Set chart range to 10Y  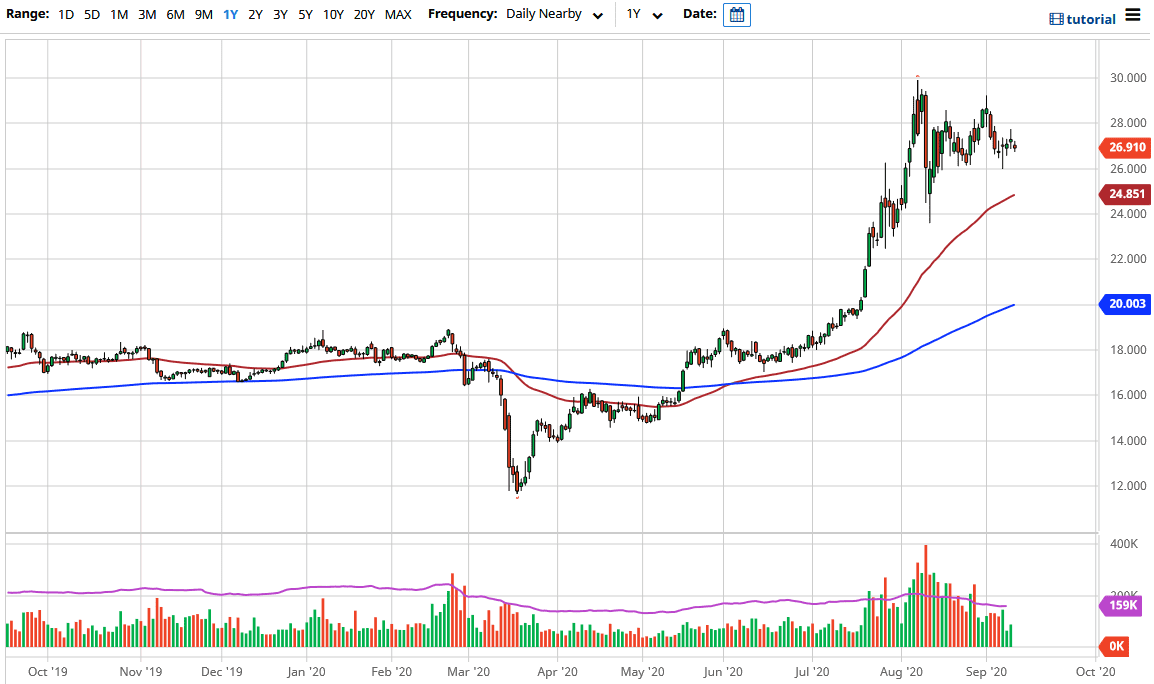pyautogui.click(x=333, y=15)
